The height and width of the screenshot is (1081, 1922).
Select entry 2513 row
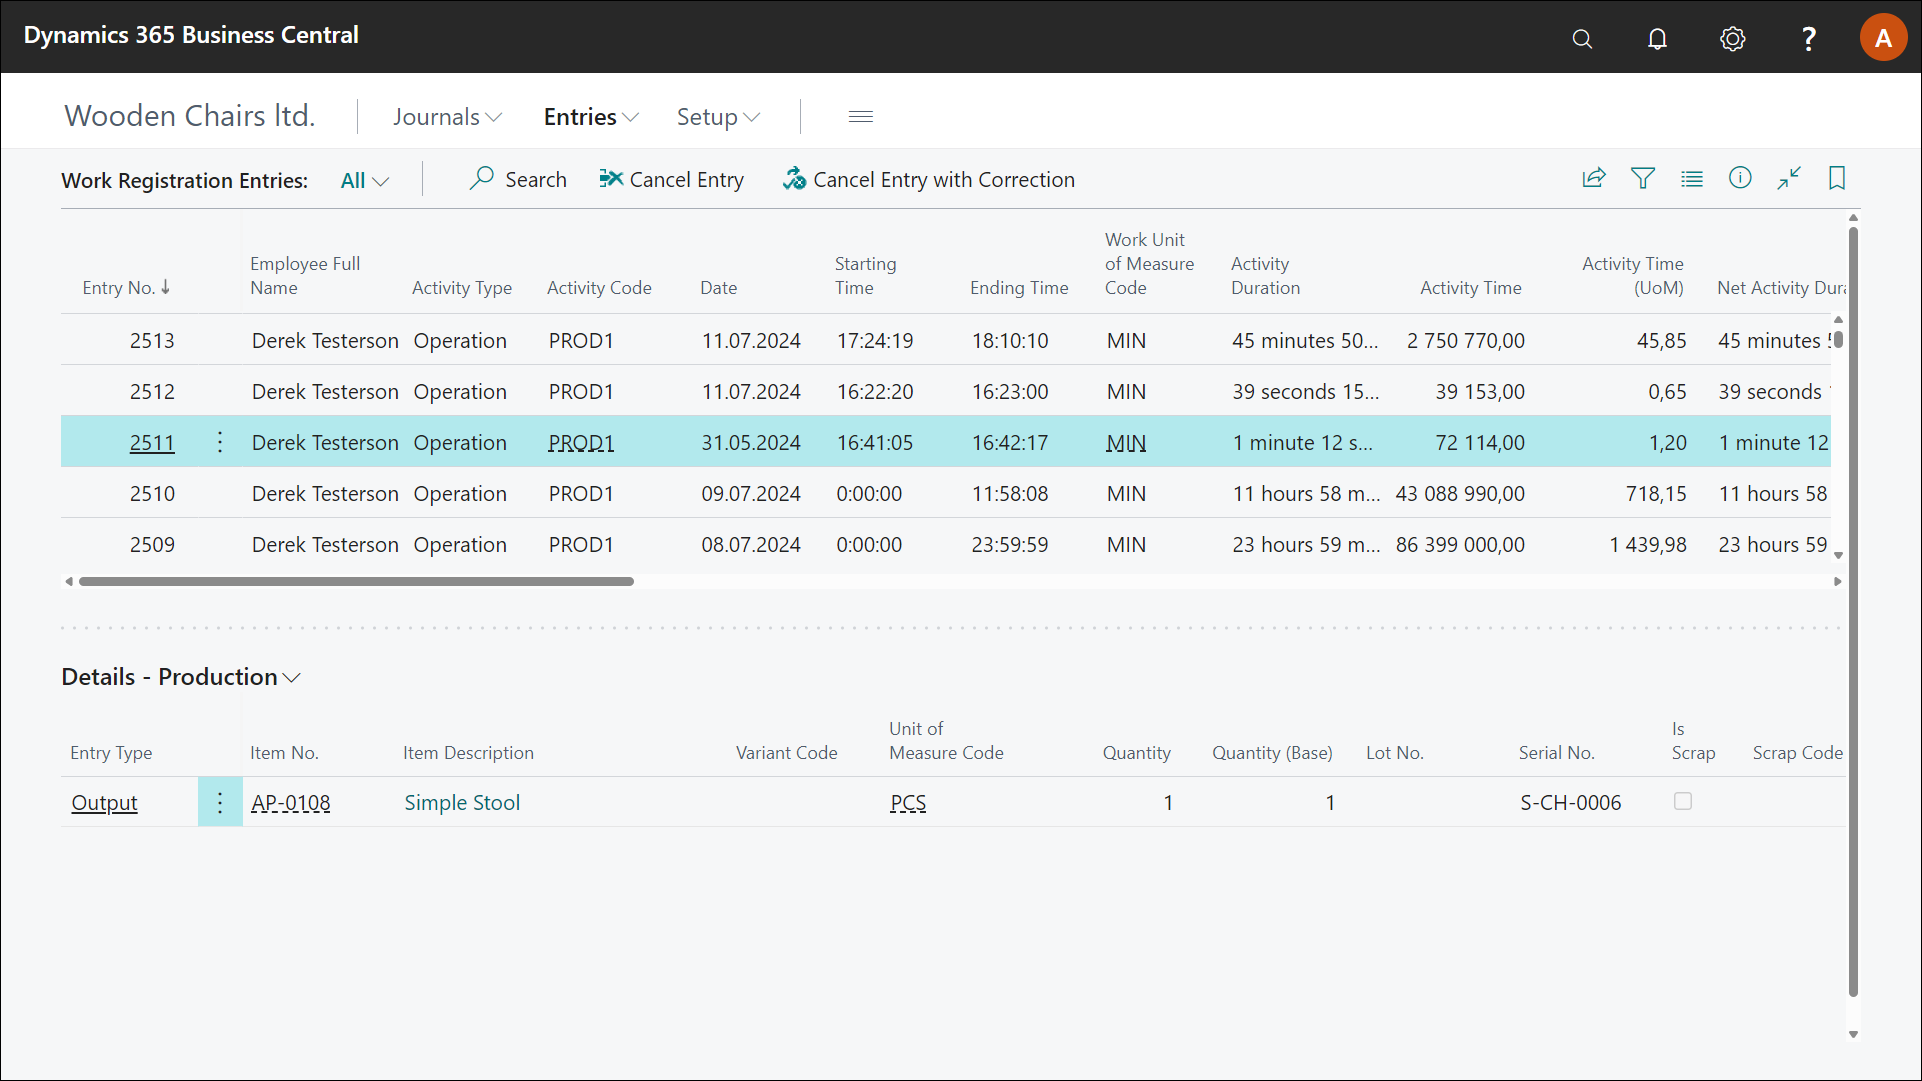click(x=946, y=340)
